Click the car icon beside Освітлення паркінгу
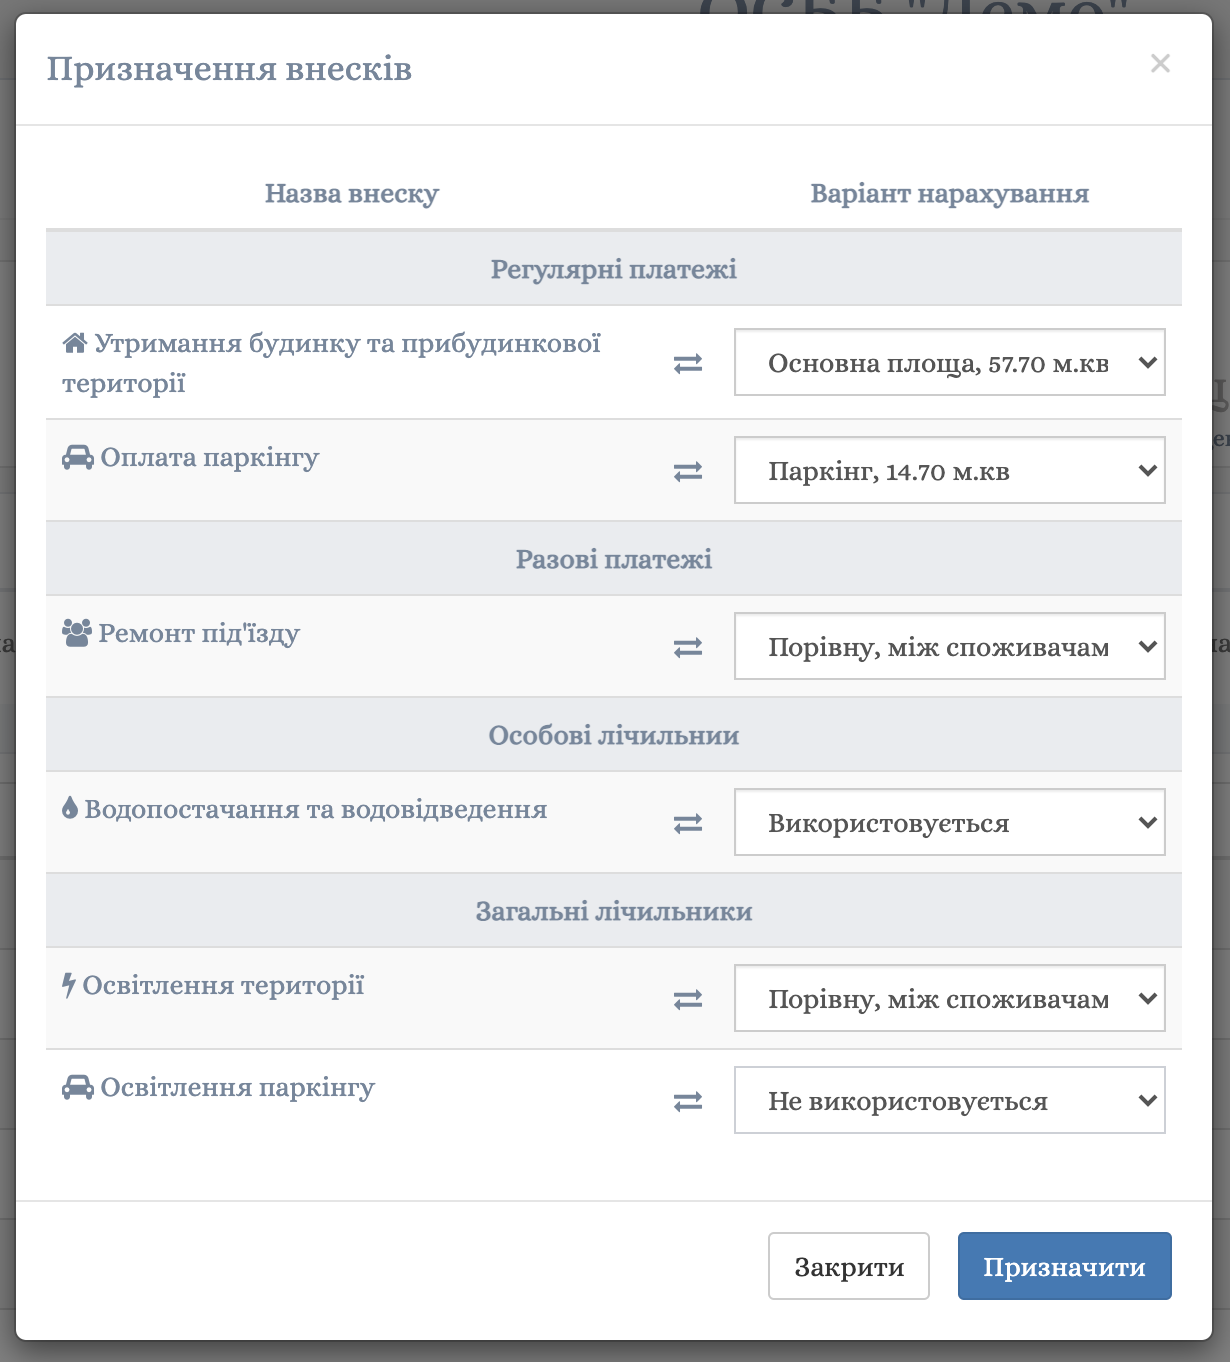The image size is (1230, 1362). coord(78,1088)
